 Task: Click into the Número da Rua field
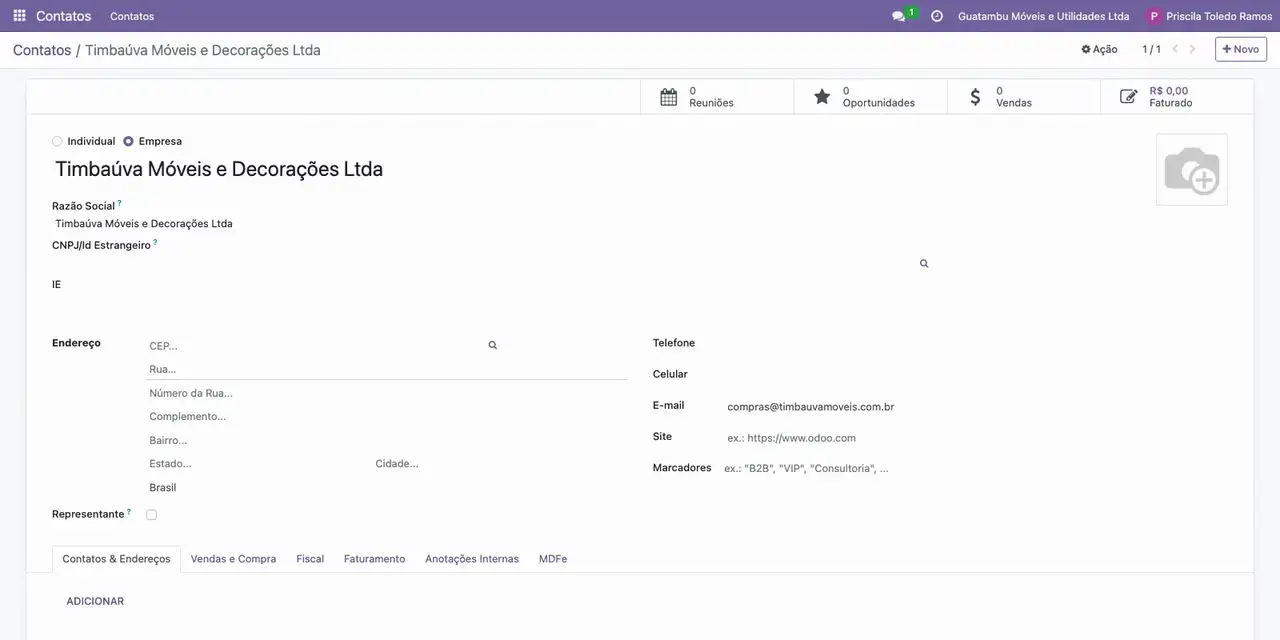coord(386,393)
